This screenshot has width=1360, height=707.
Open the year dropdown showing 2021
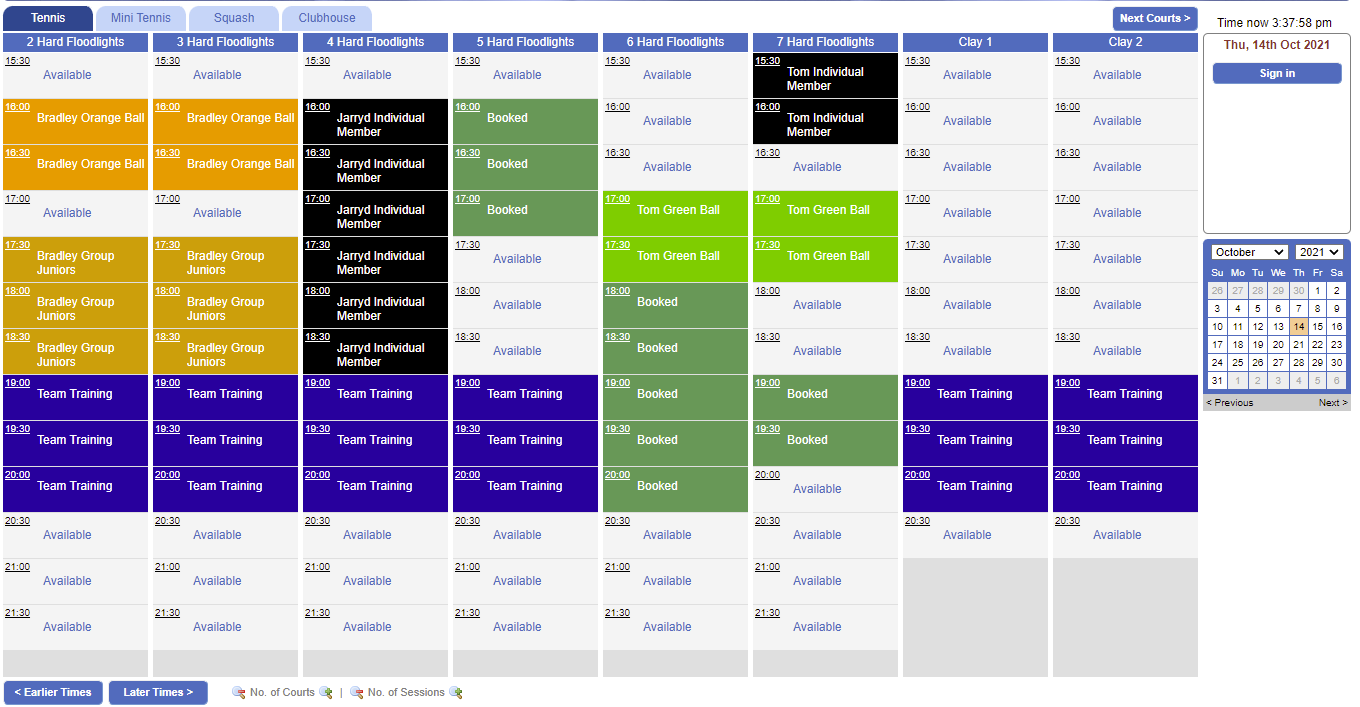(x=1316, y=251)
